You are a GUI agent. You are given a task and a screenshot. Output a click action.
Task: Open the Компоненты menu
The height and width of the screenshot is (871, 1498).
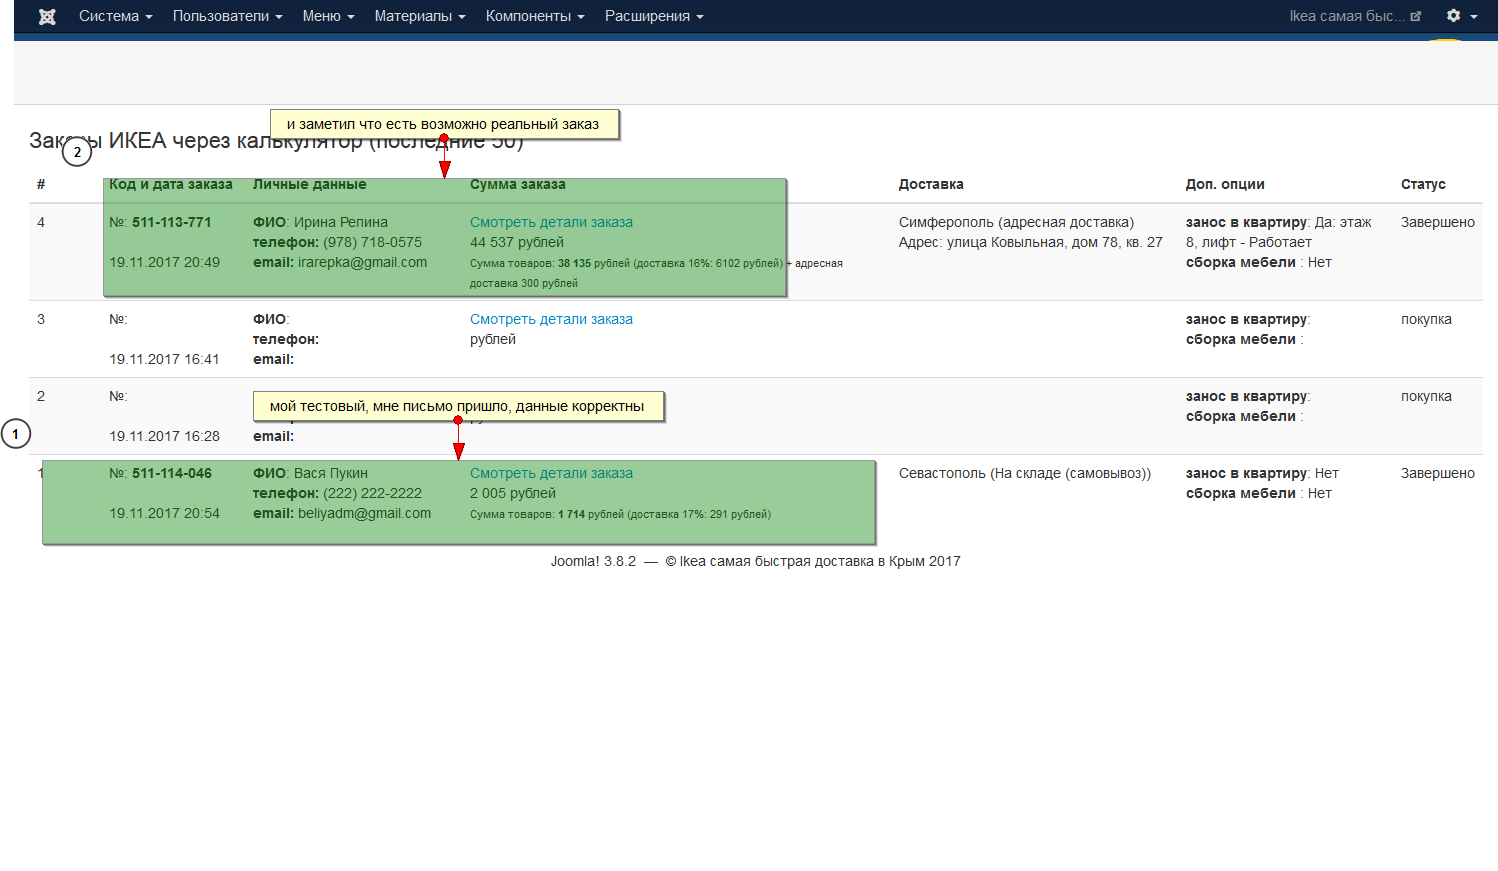535,16
